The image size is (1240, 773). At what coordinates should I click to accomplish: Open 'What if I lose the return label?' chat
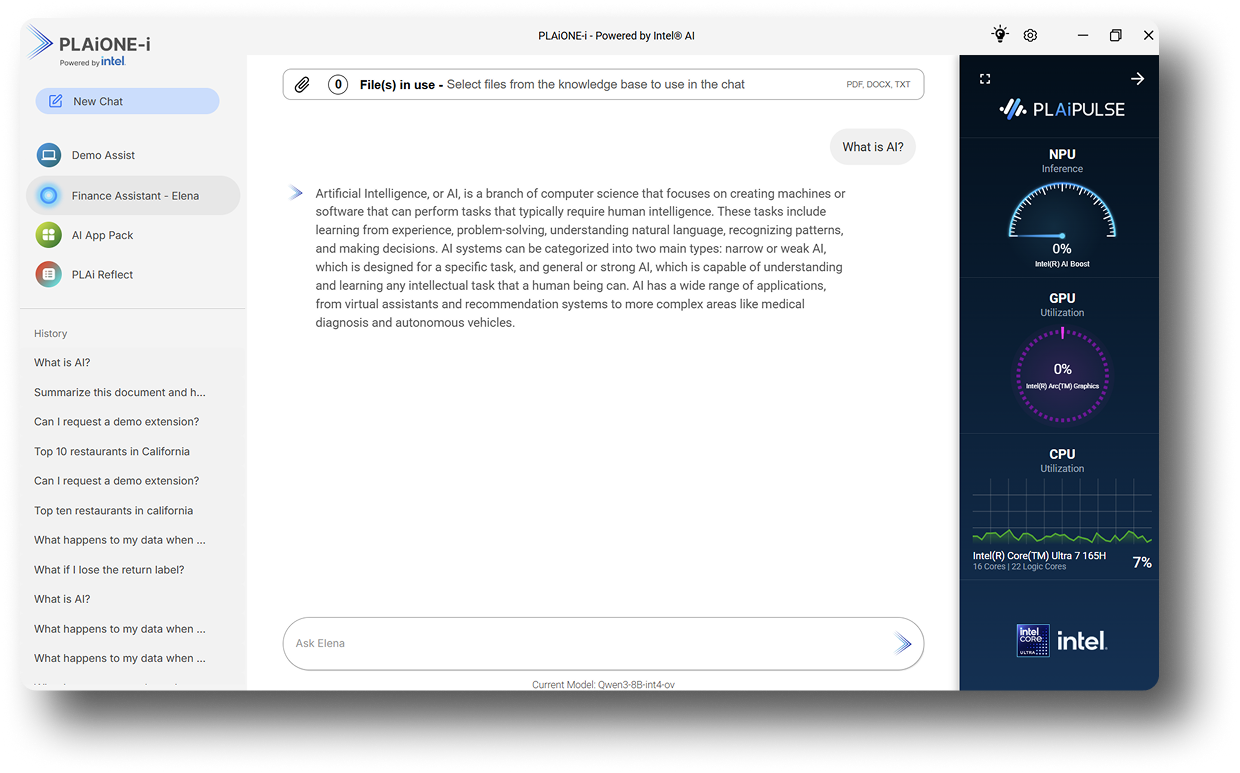click(x=109, y=570)
